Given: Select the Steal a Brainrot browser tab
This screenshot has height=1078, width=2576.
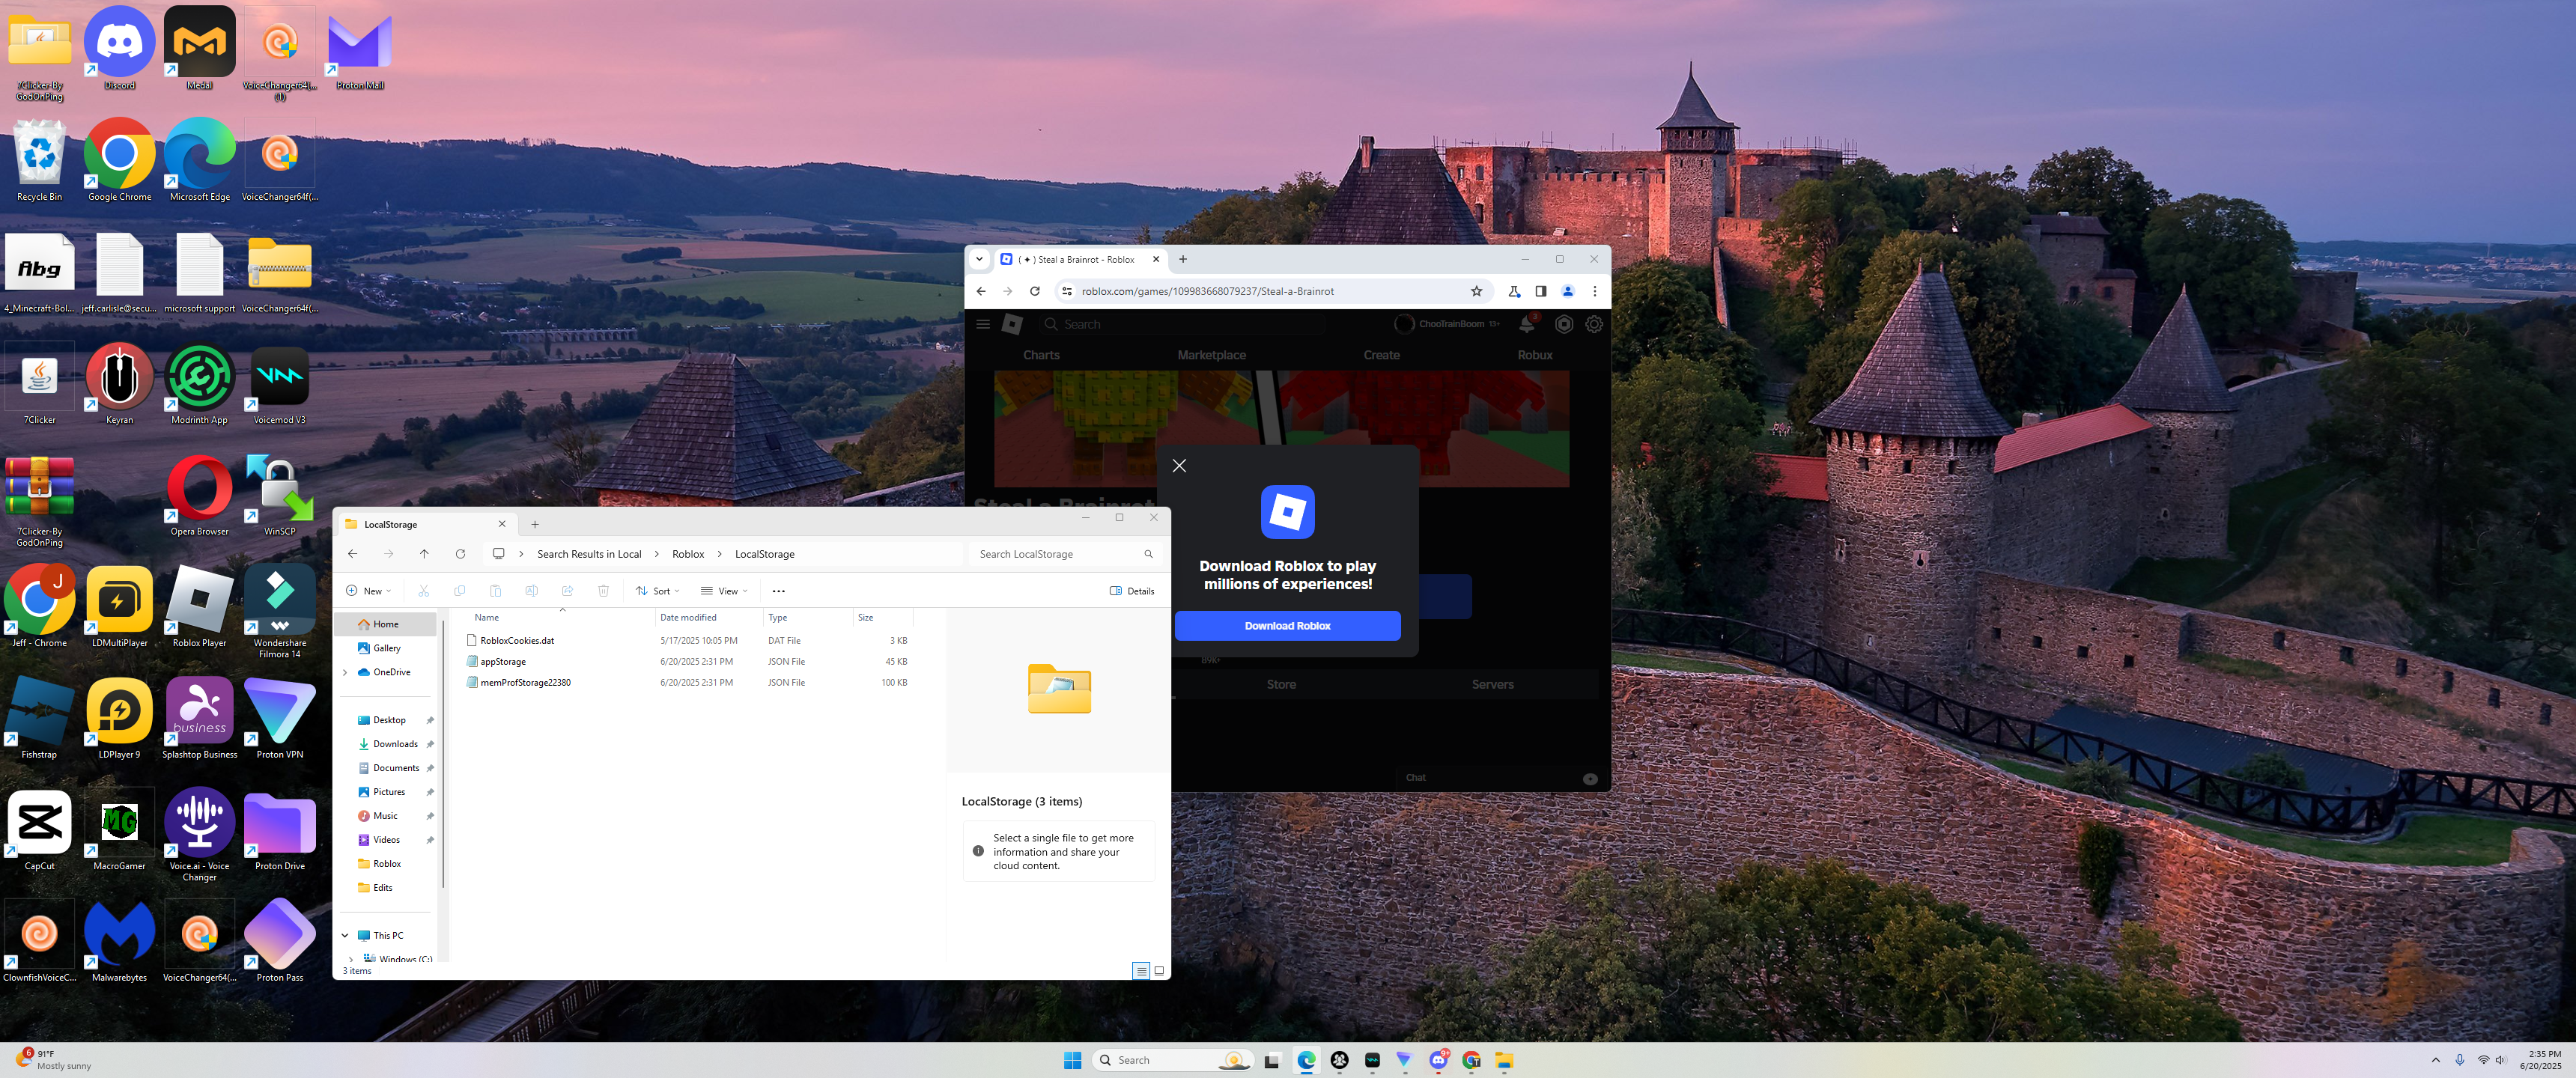Looking at the screenshot, I should coord(1080,259).
